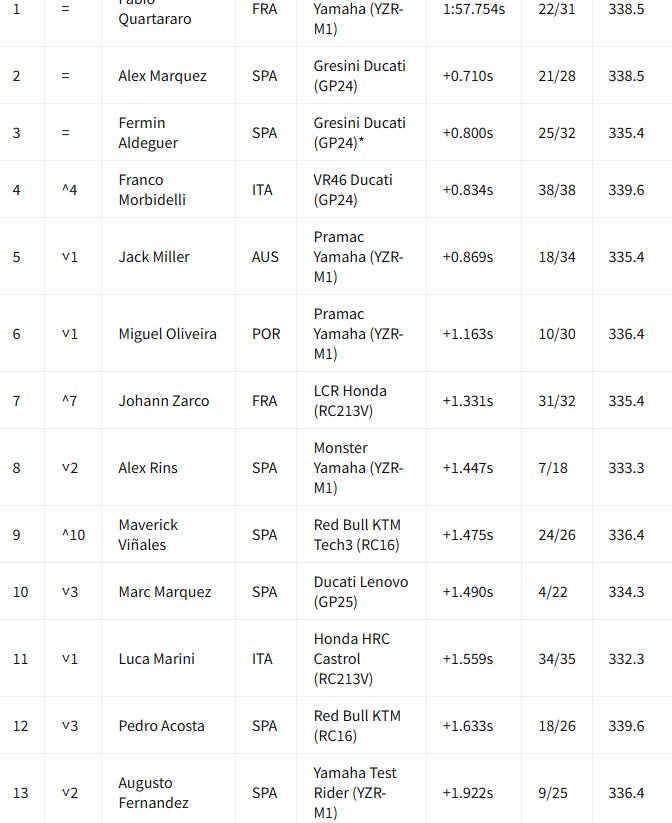Click the VR46 Ducati (GP24) team cell
The width and height of the screenshot is (672, 823).
click(x=353, y=190)
